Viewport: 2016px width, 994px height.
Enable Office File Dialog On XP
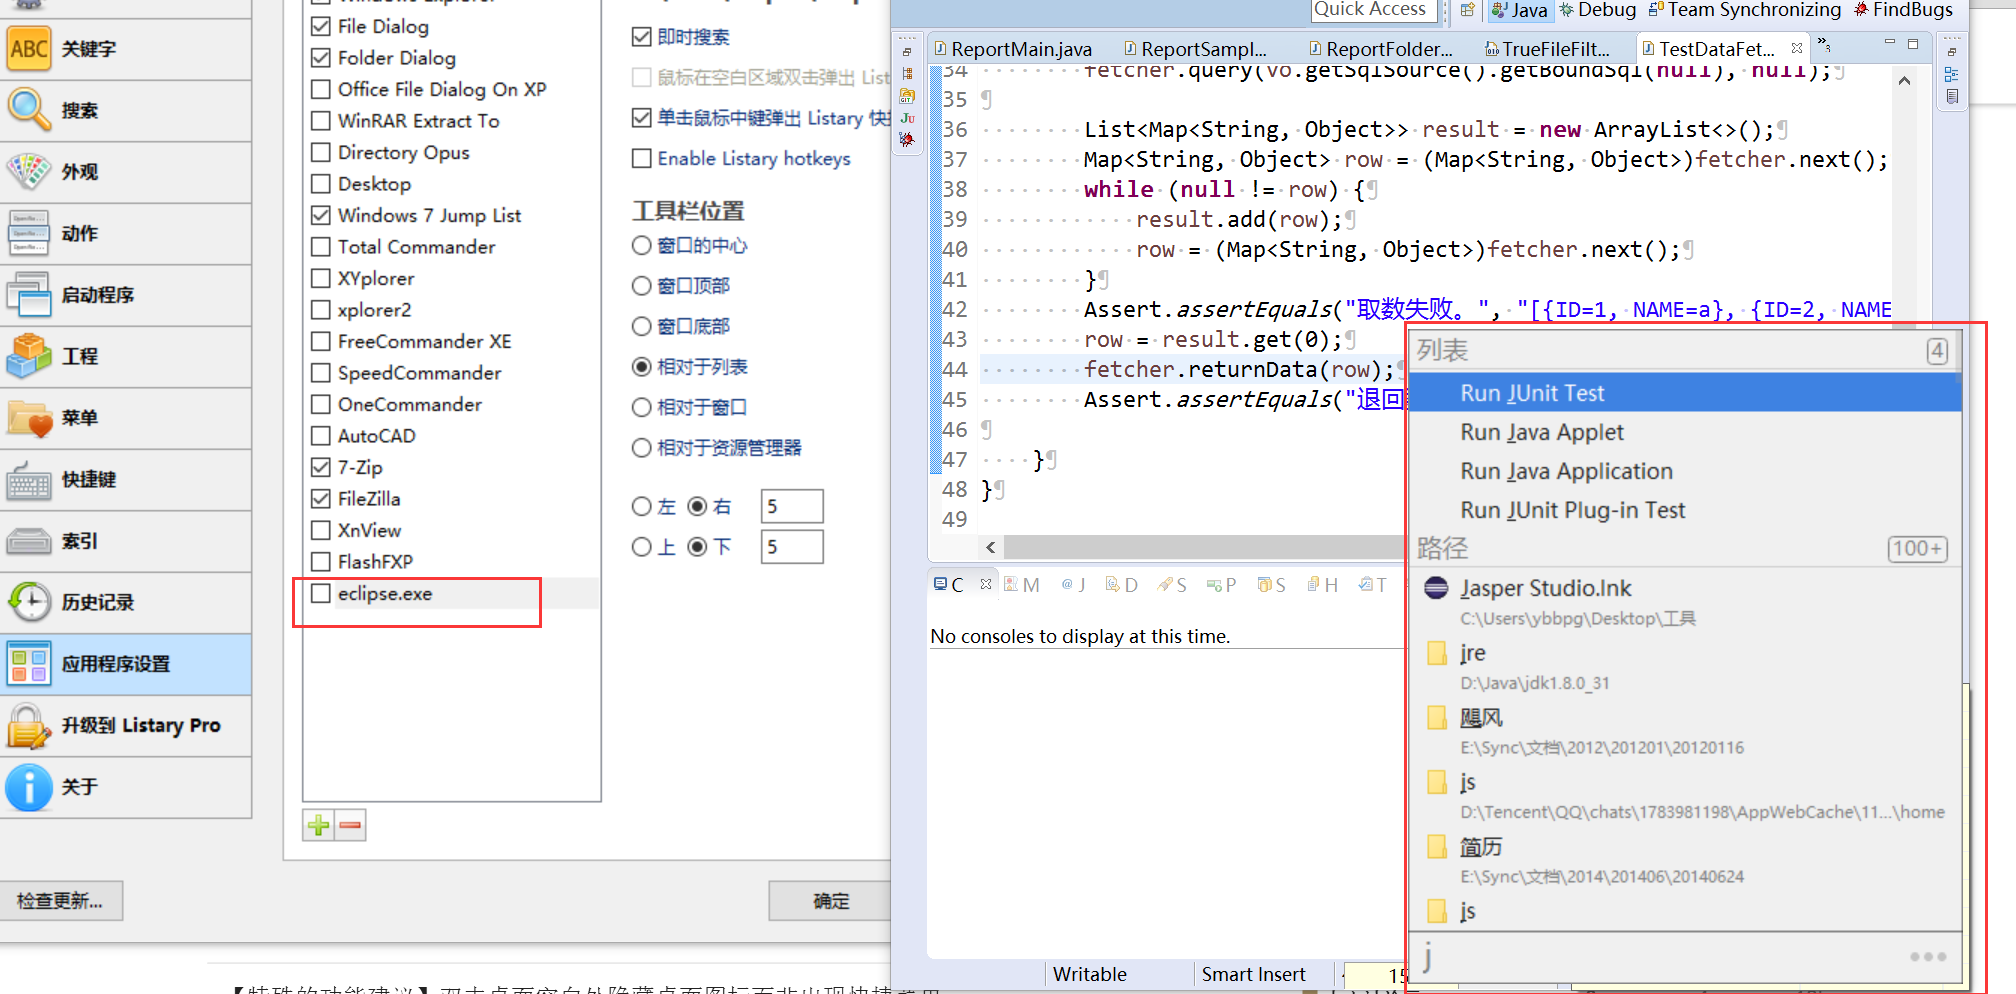pyautogui.click(x=321, y=89)
